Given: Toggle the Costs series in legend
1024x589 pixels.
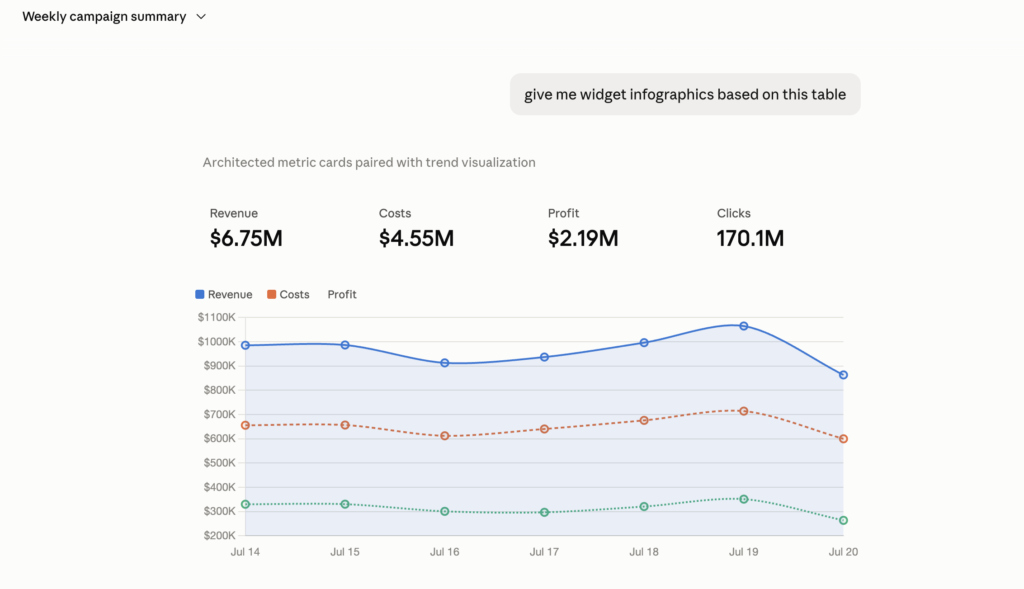Looking at the screenshot, I should coord(288,294).
